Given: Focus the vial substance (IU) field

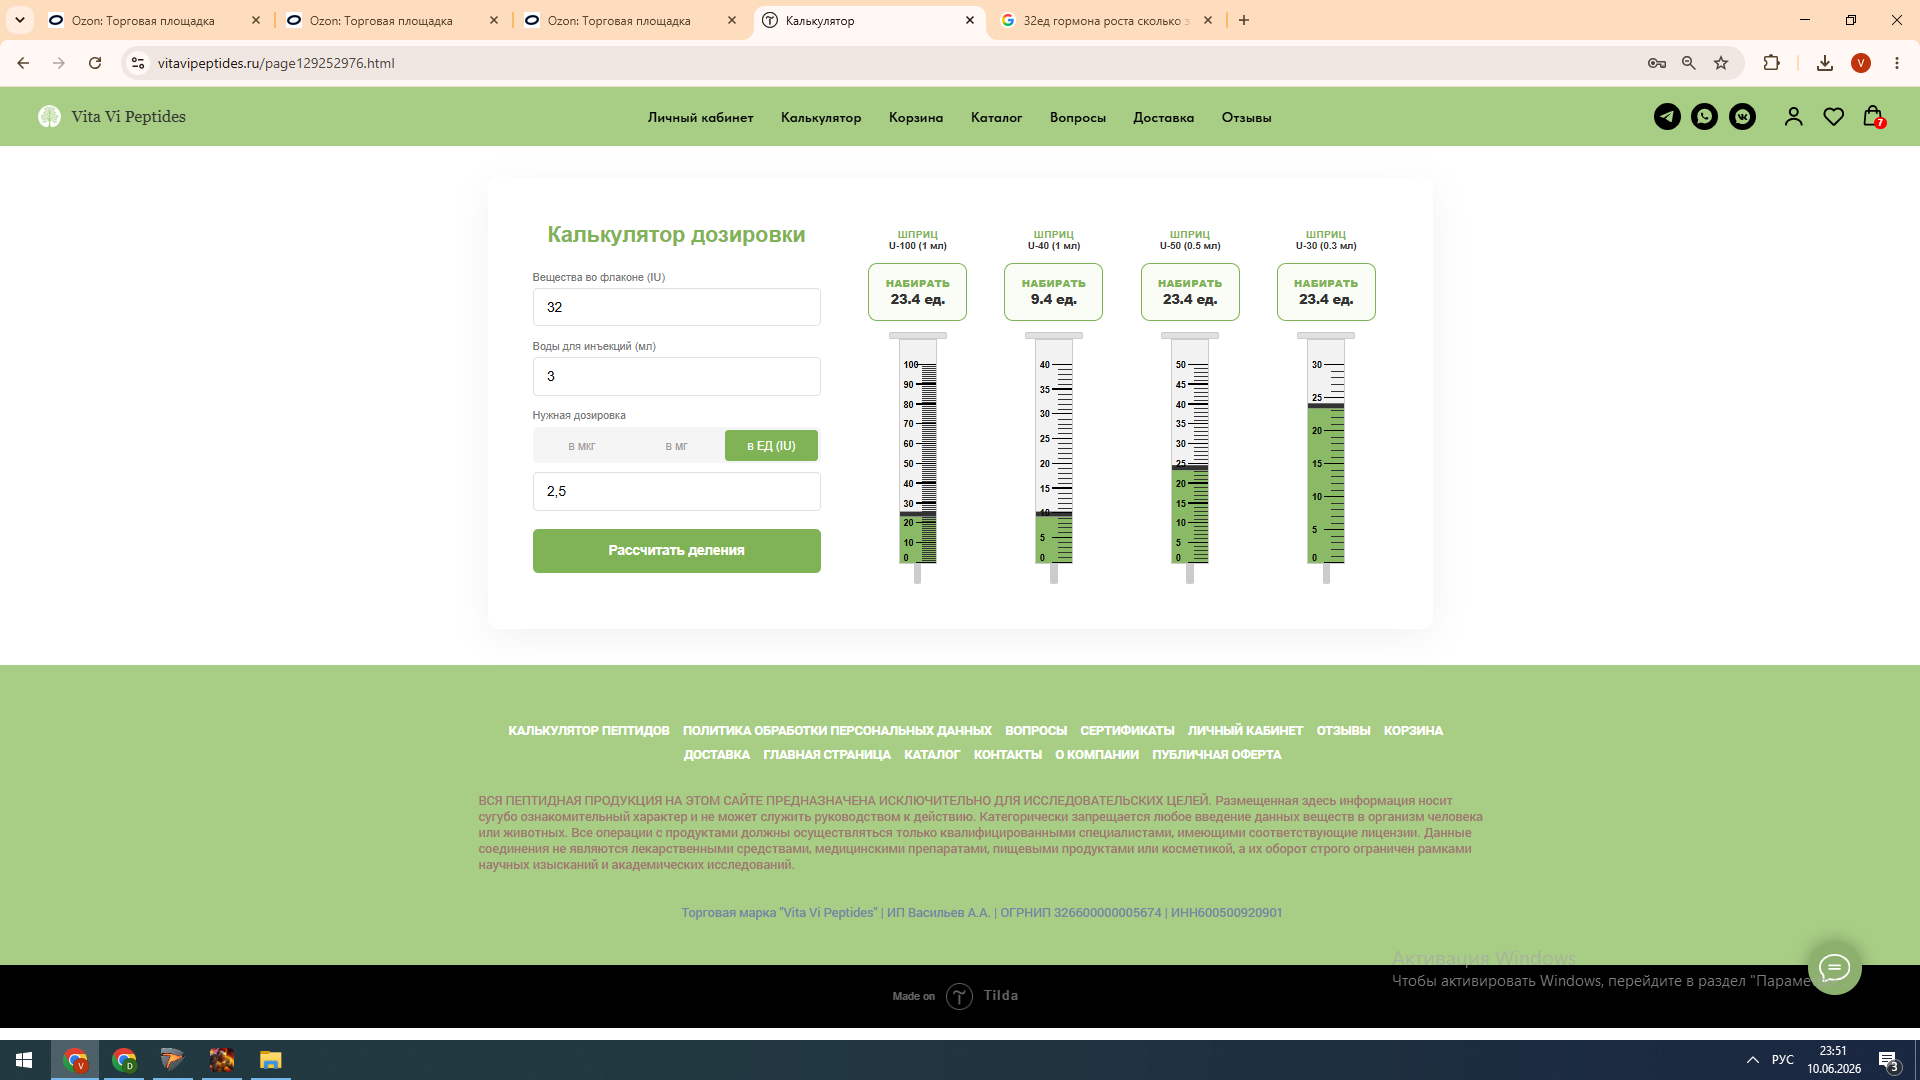Looking at the screenshot, I should click(676, 307).
